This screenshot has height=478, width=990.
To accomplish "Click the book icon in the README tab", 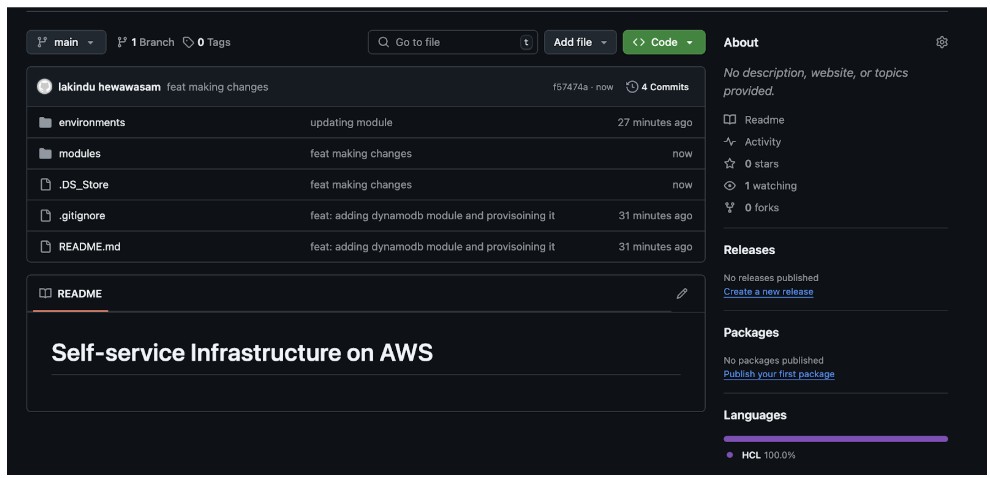I will coord(45,294).
